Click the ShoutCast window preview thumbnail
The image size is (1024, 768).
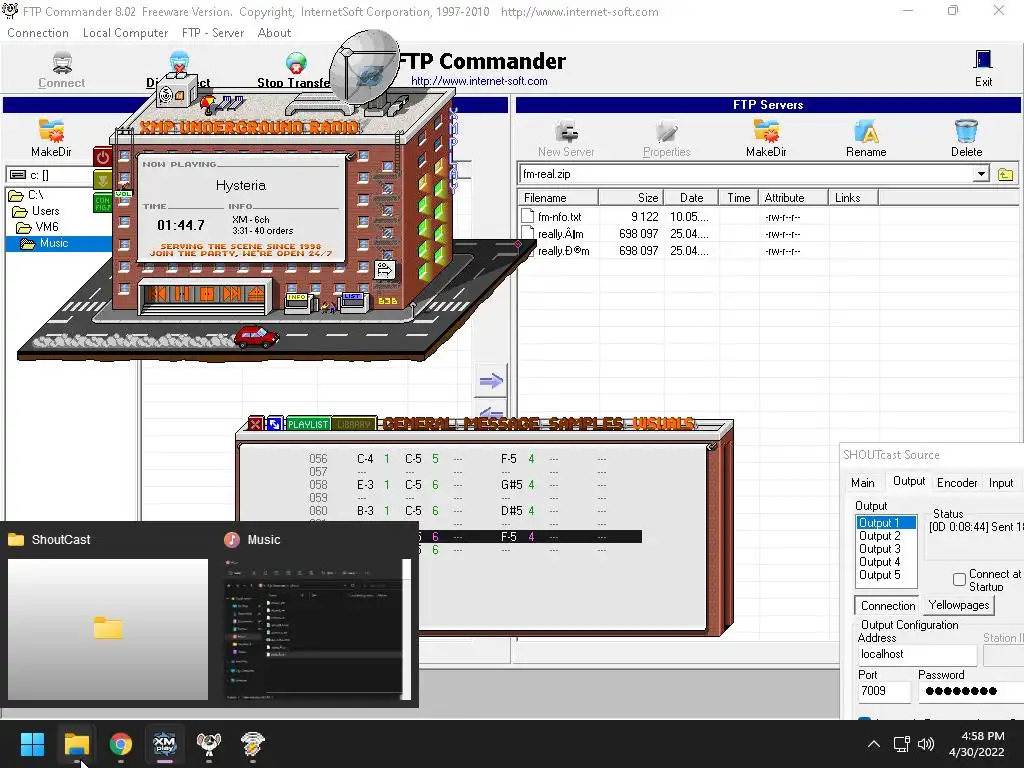108,629
